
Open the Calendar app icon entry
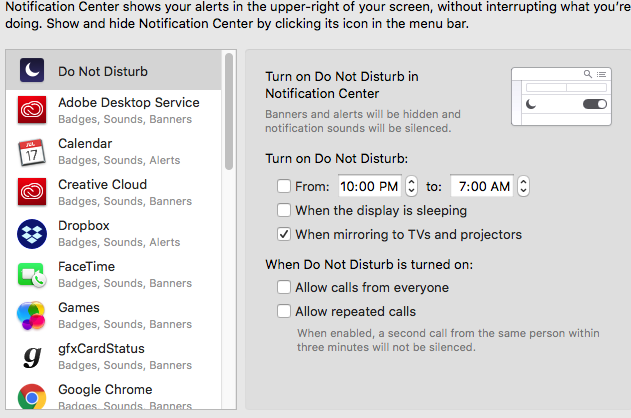tap(32, 152)
